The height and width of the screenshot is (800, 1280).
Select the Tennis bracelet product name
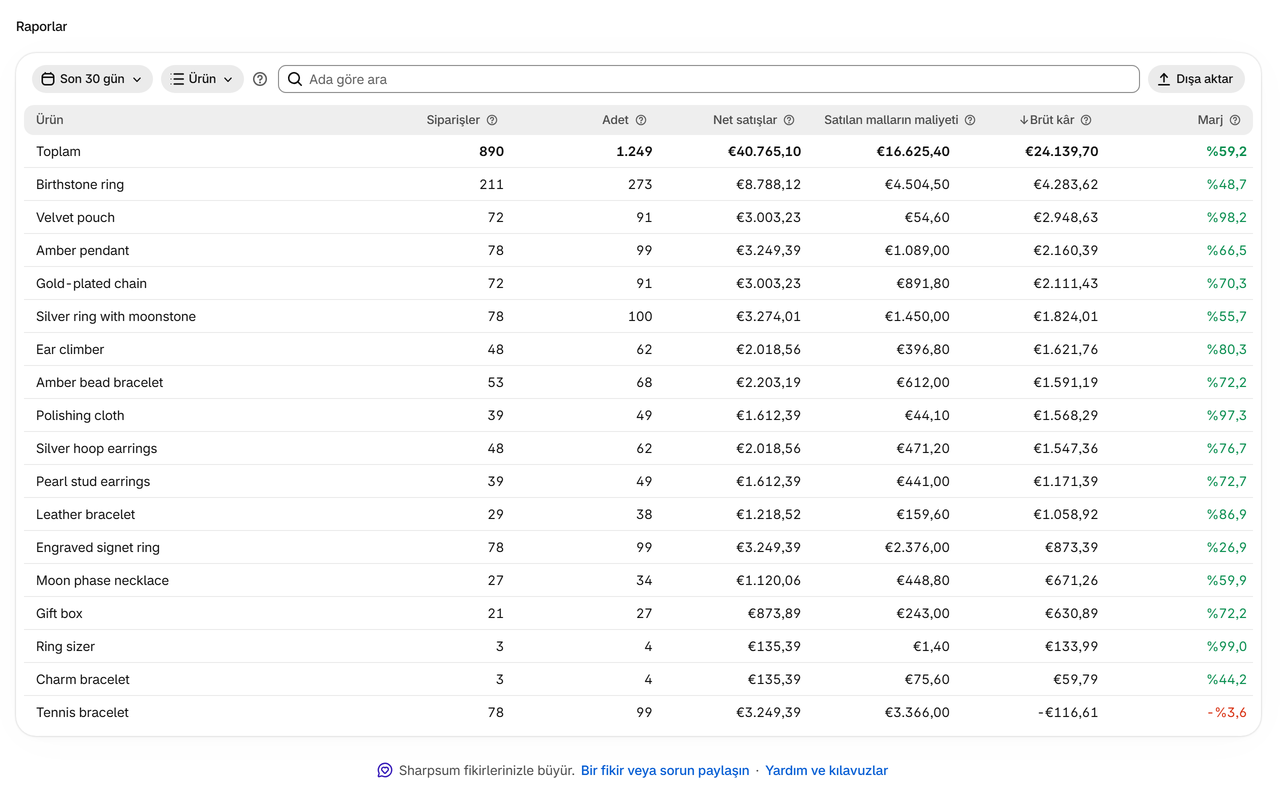click(x=82, y=712)
